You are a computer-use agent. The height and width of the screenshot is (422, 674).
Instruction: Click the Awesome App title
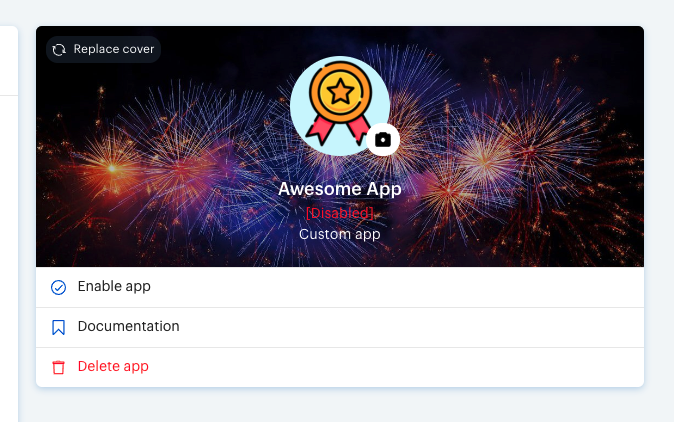pos(340,189)
